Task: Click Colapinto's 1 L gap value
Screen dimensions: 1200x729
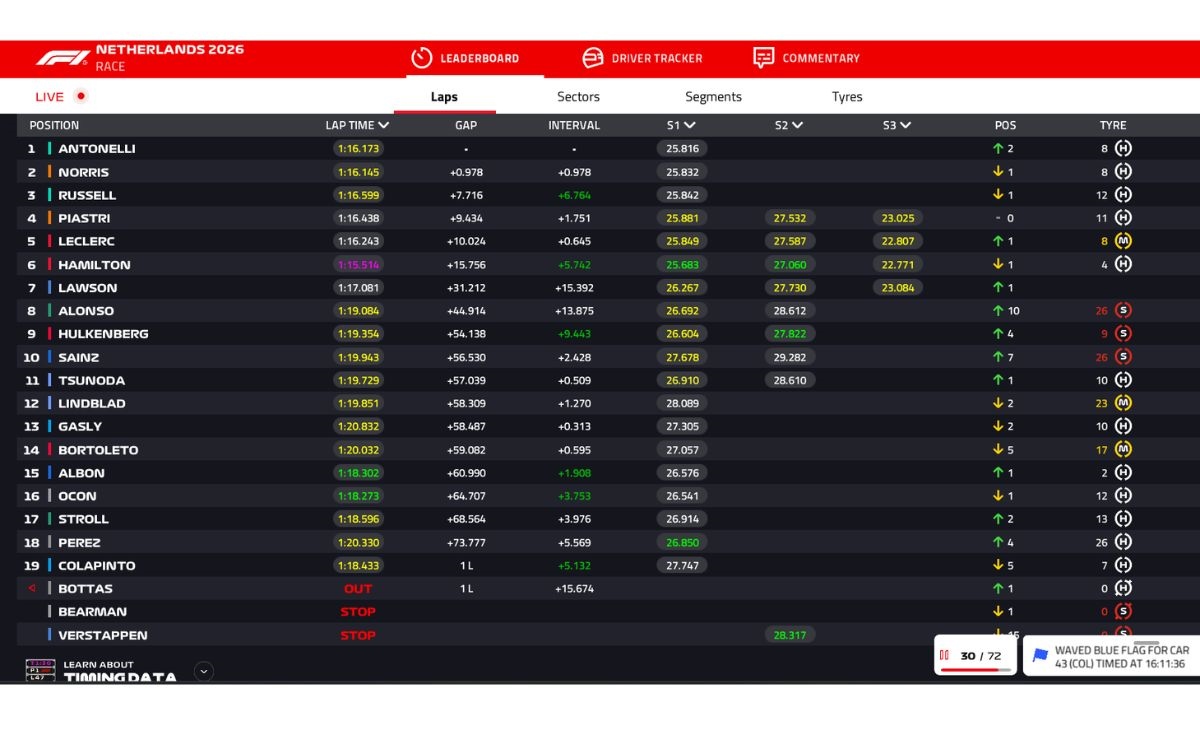Action: (466, 566)
